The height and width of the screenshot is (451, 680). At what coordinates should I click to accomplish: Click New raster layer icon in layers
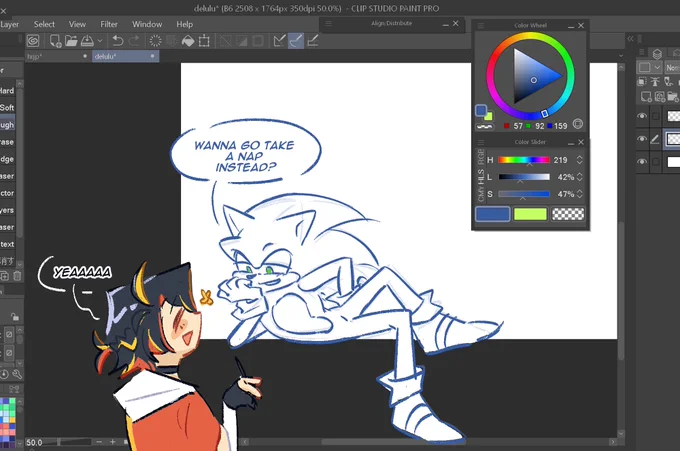[646, 96]
